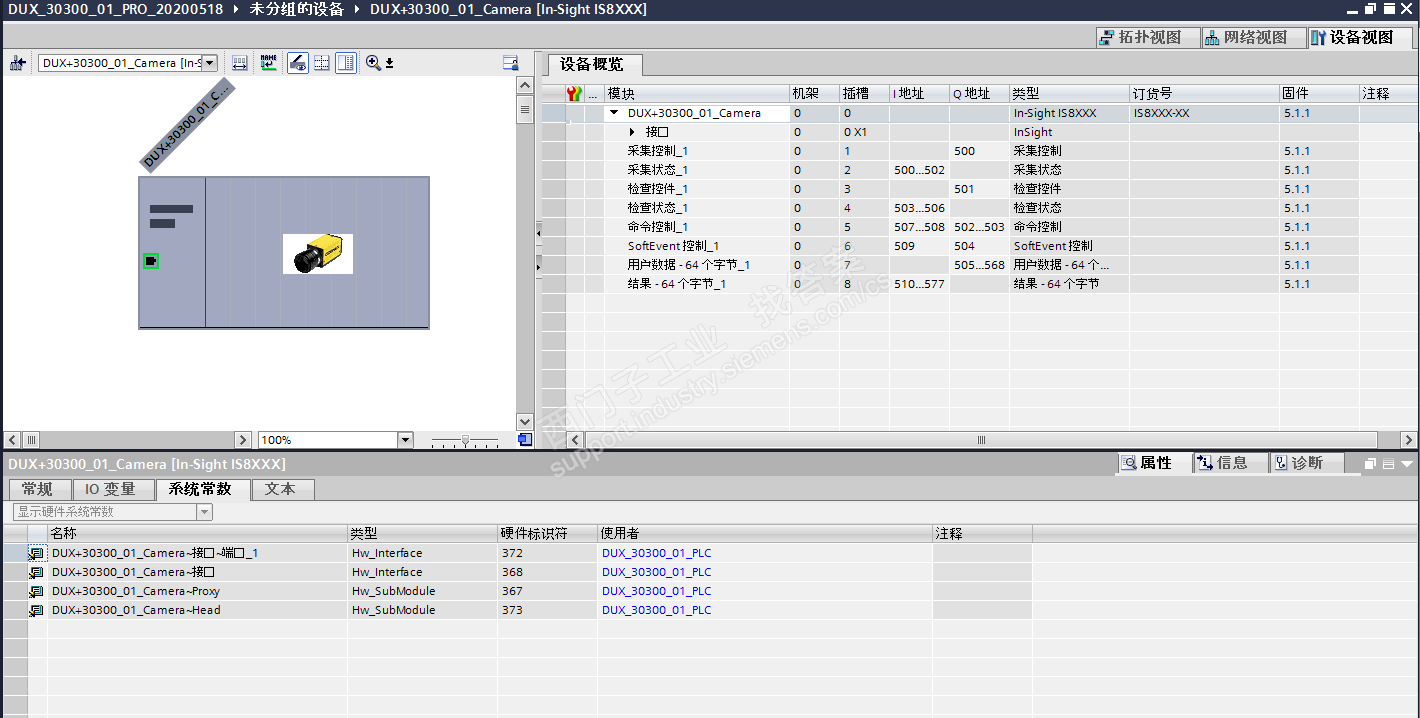This screenshot has height=718, width=1420.
Task: Select the 结果 - 64 个字节_1 row
Action: click(x=980, y=284)
